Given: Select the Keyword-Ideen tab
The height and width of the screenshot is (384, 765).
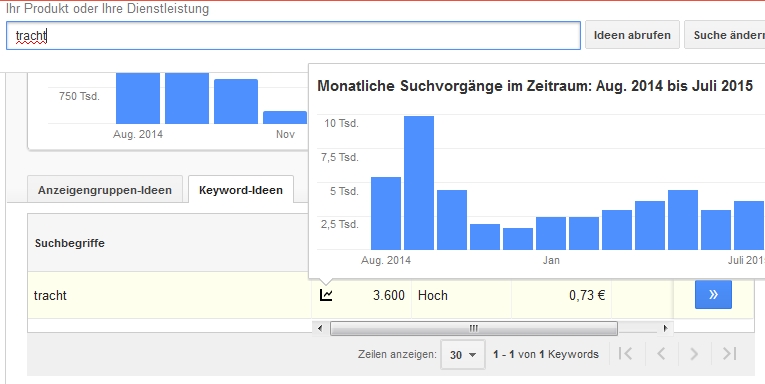Looking at the screenshot, I should point(241,190).
